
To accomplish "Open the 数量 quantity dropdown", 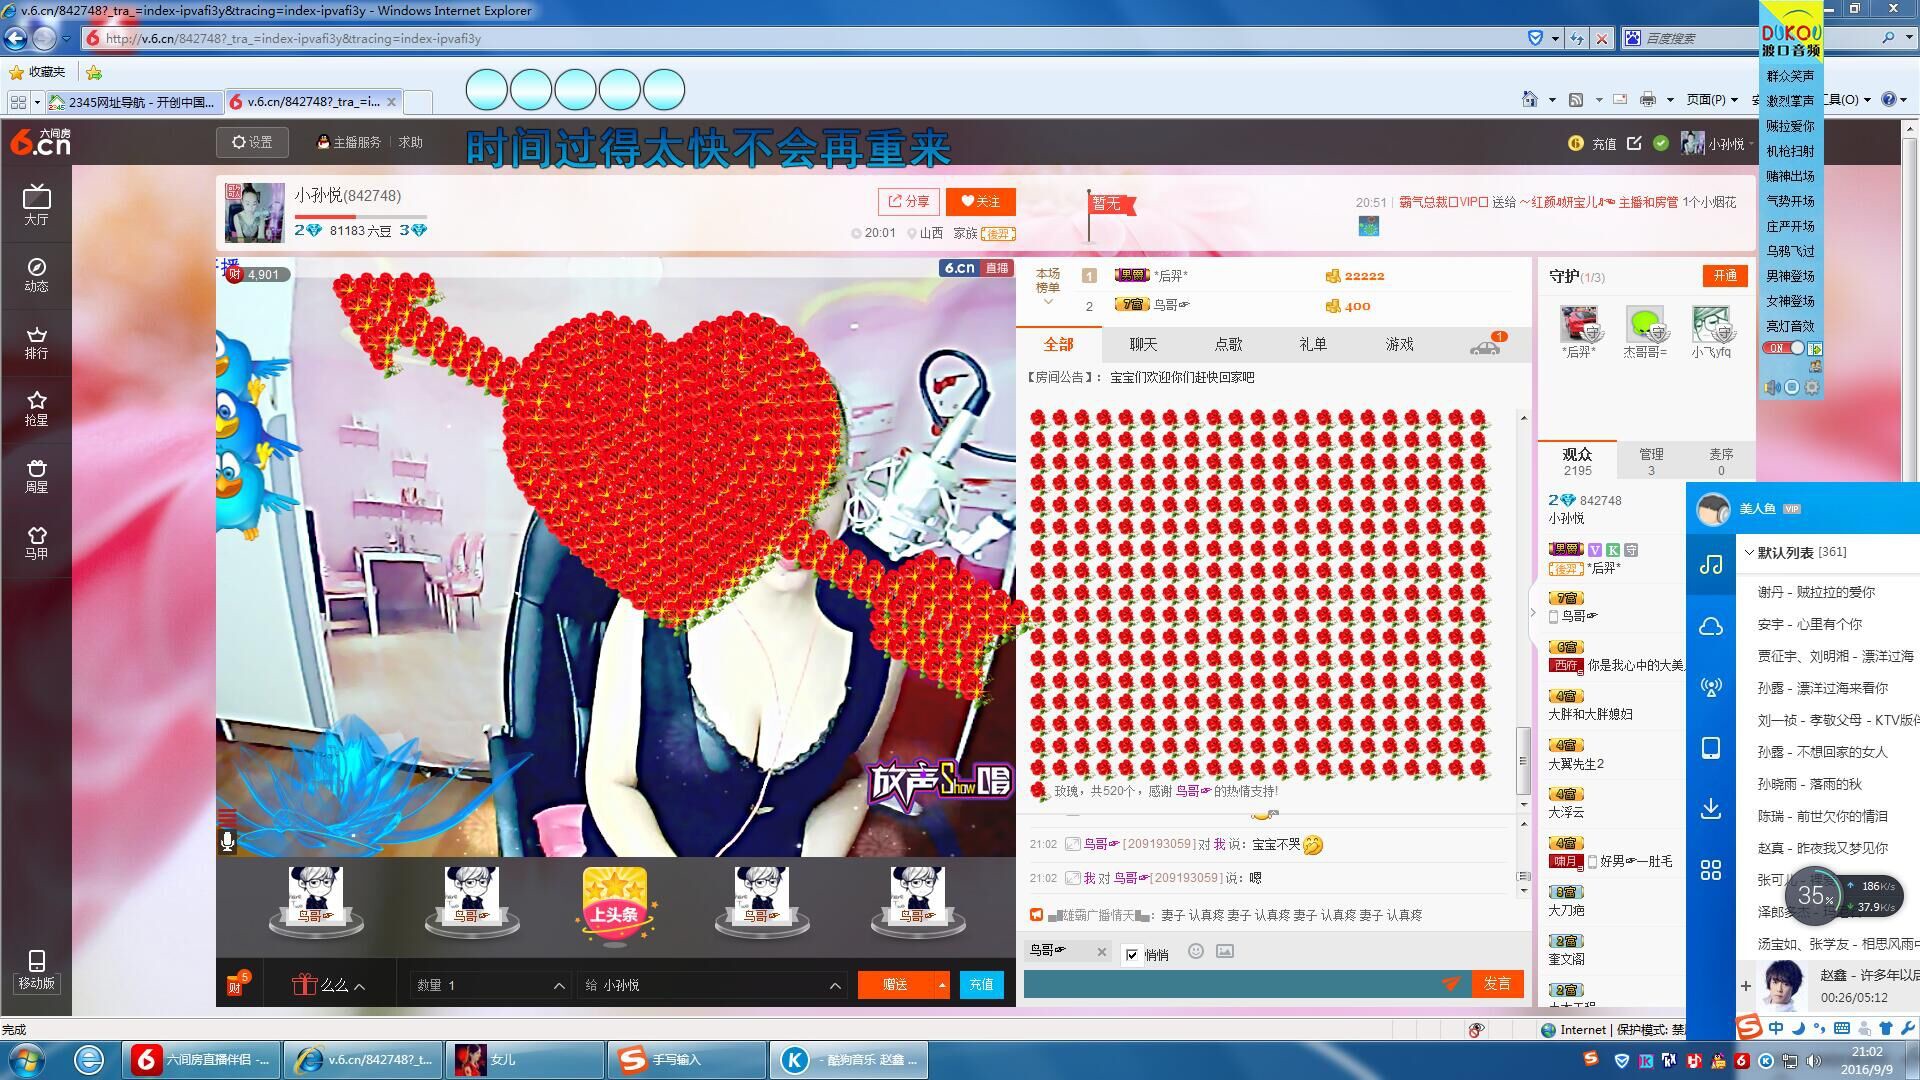I will click(558, 986).
